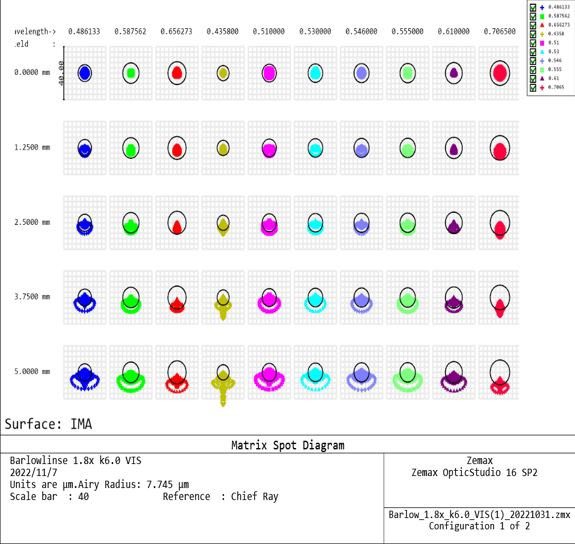Screen dimensions: 575x544
Task: Click the blue spot at 0.0000 mm, 0.486133
Action: point(85,73)
